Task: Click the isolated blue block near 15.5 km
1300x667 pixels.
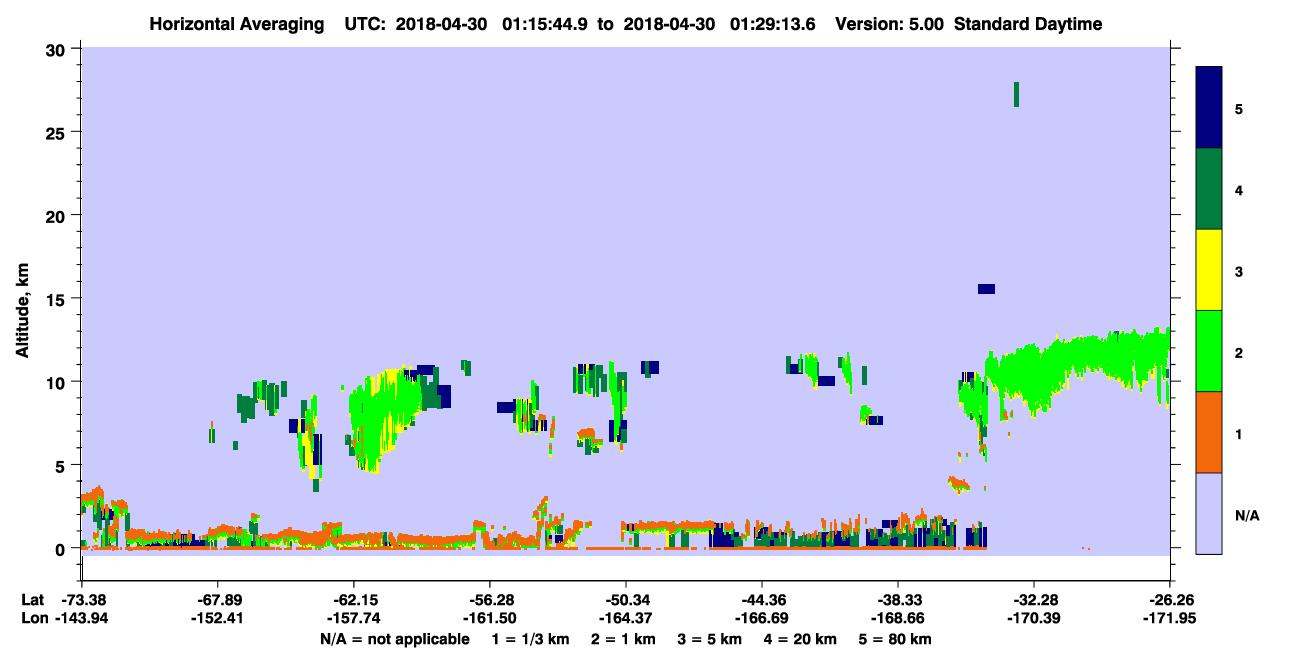Action: 987,289
